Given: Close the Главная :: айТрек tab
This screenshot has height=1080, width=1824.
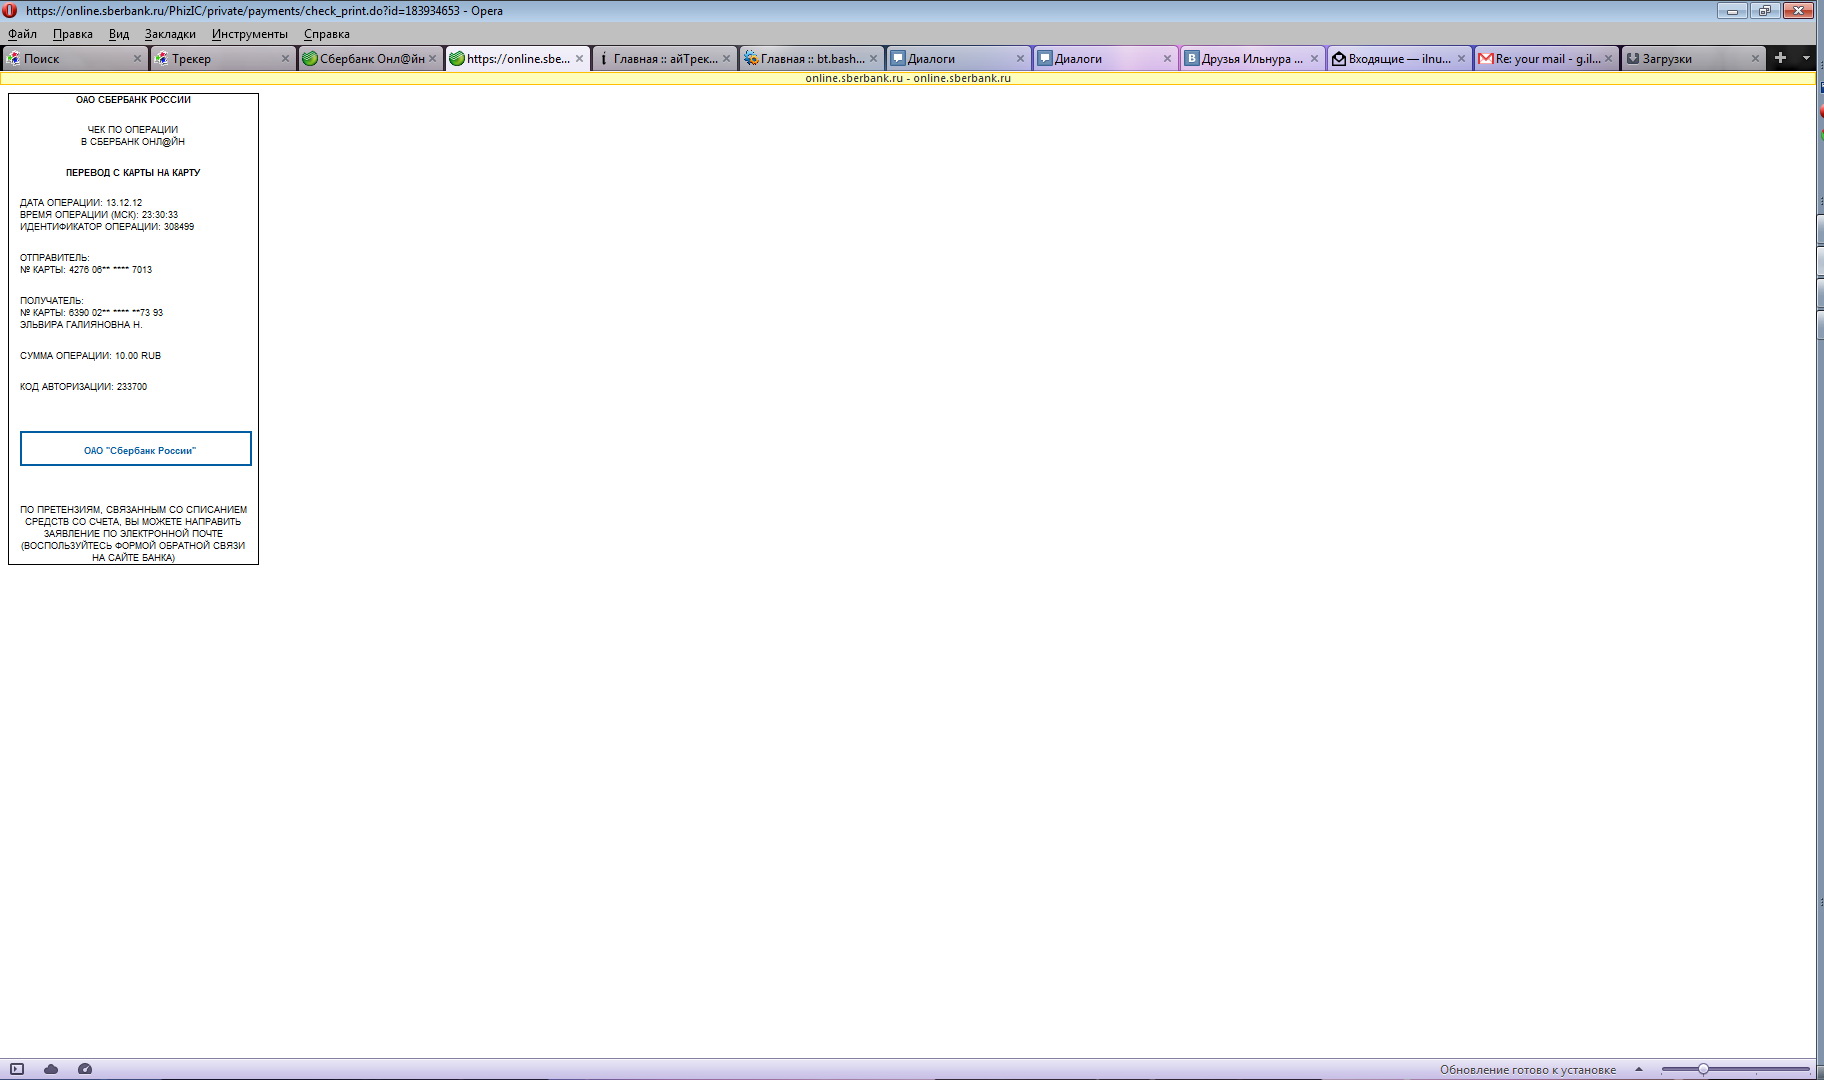Looking at the screenshot, I should pyautogui.click(x=726, y=59).
